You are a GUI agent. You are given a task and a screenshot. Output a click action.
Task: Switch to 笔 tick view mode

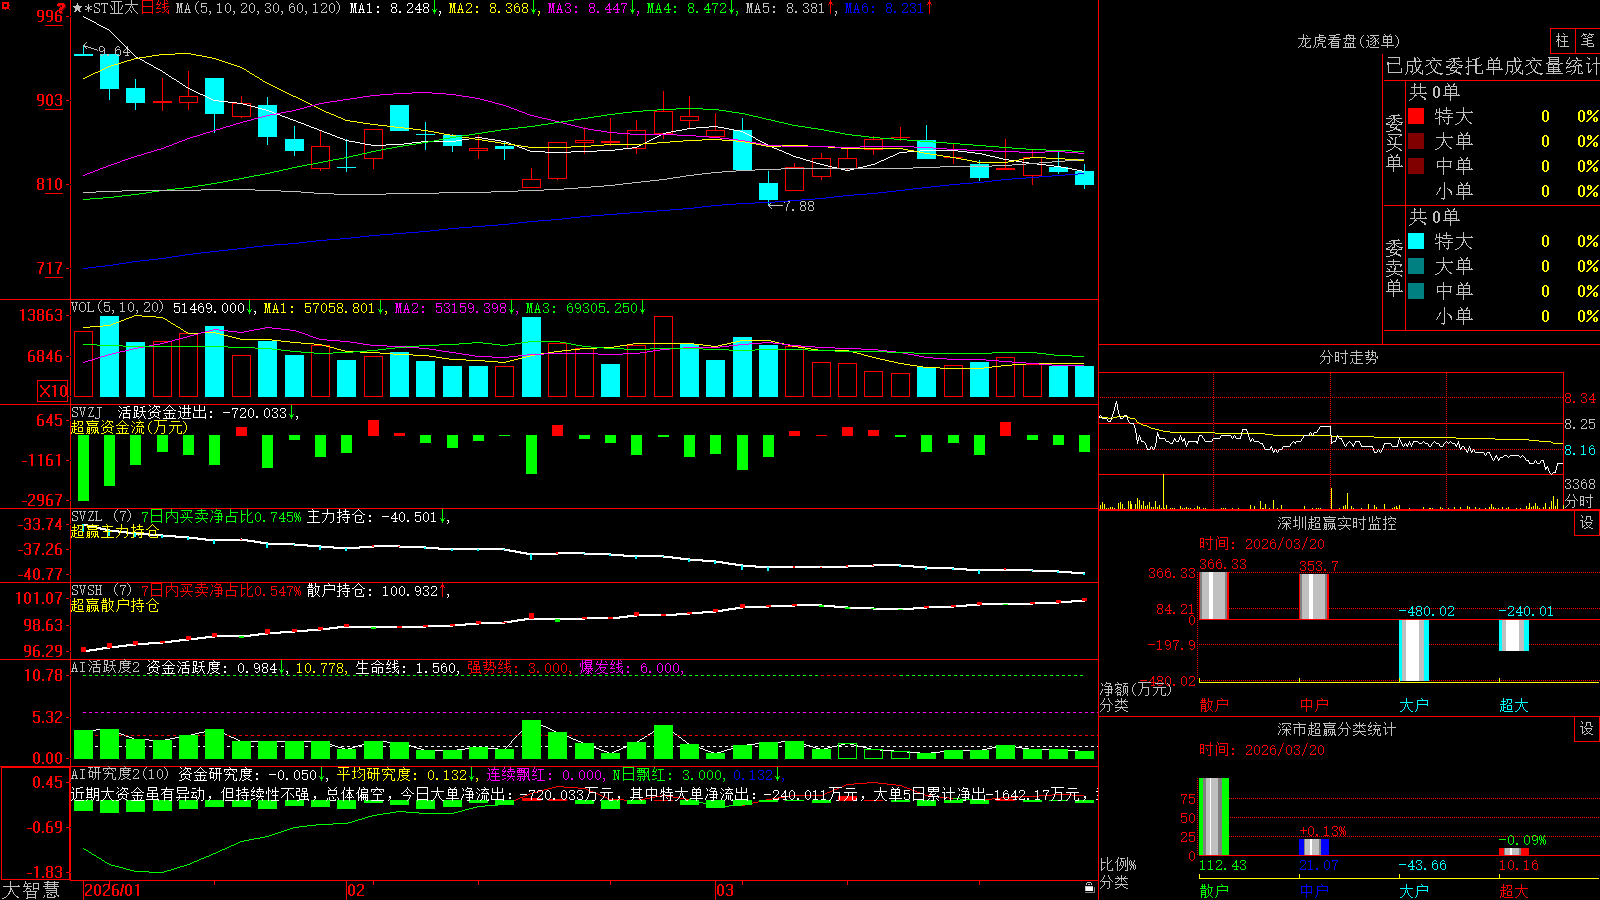click(1587, 40)
